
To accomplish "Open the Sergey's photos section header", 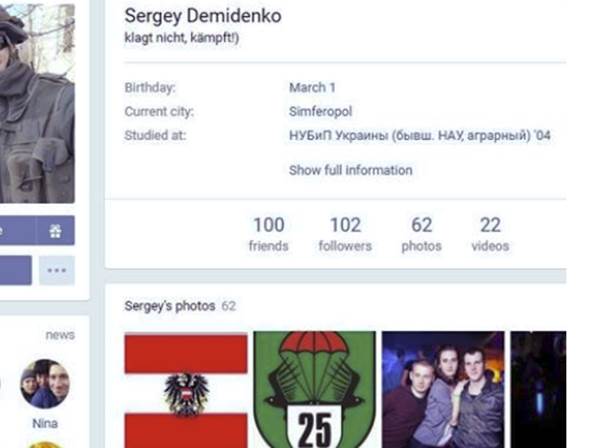I will [169, 306].
